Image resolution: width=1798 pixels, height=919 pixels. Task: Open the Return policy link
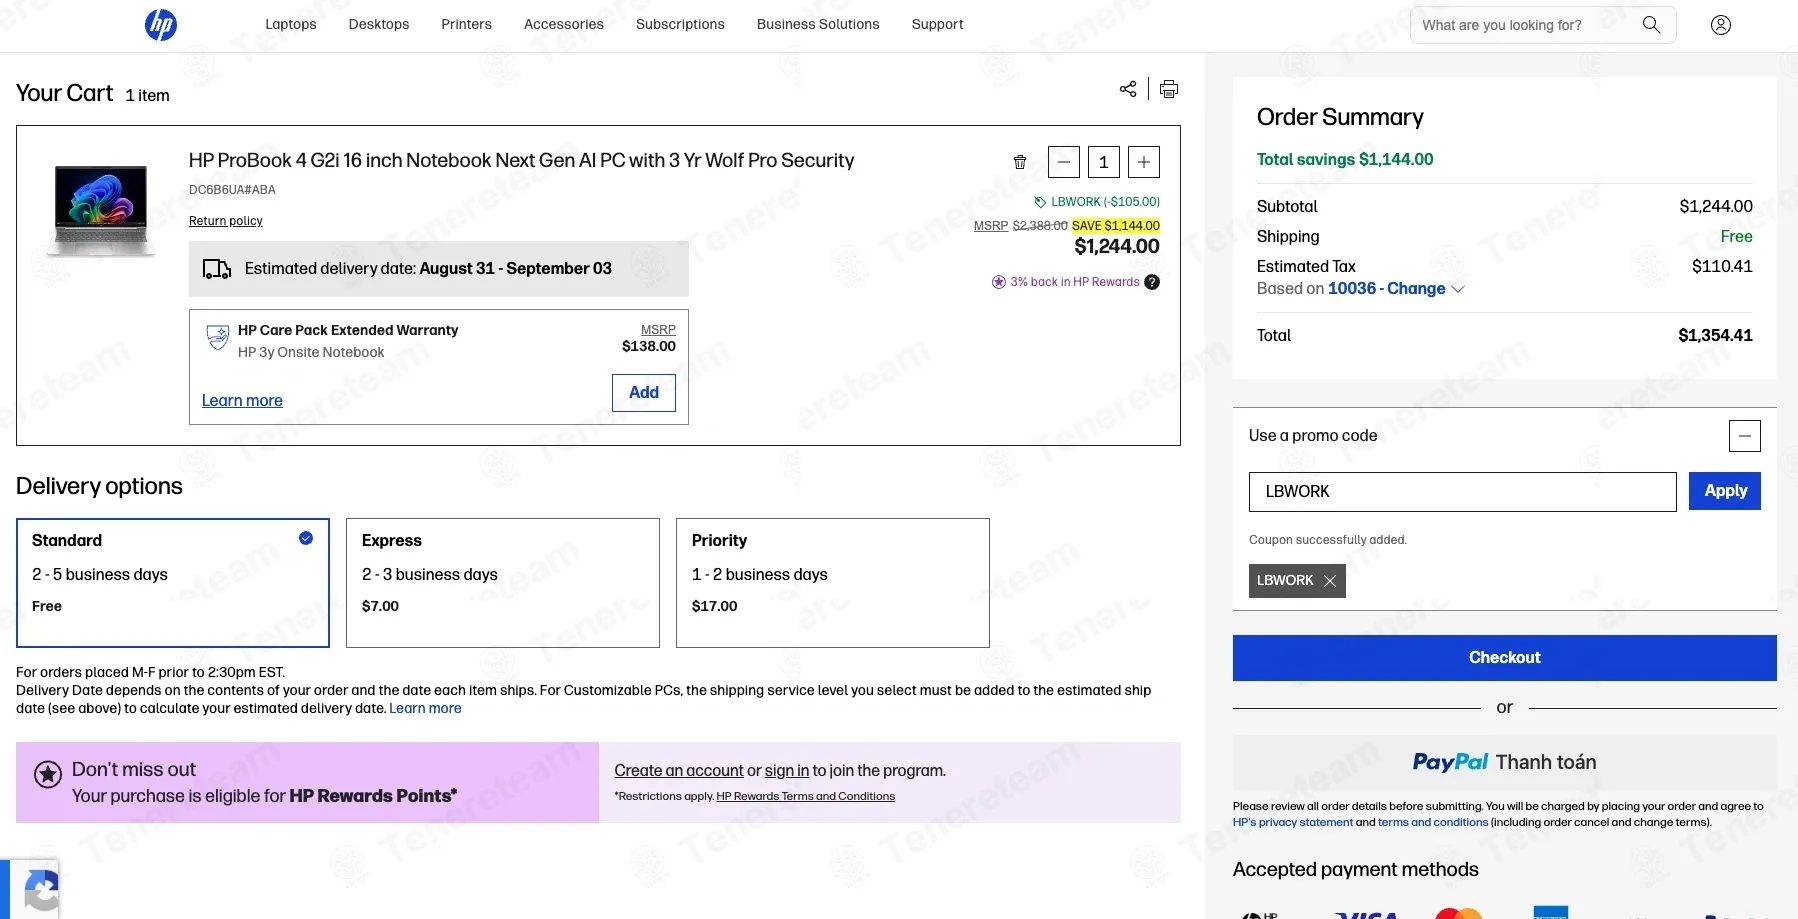pos(226,221)
